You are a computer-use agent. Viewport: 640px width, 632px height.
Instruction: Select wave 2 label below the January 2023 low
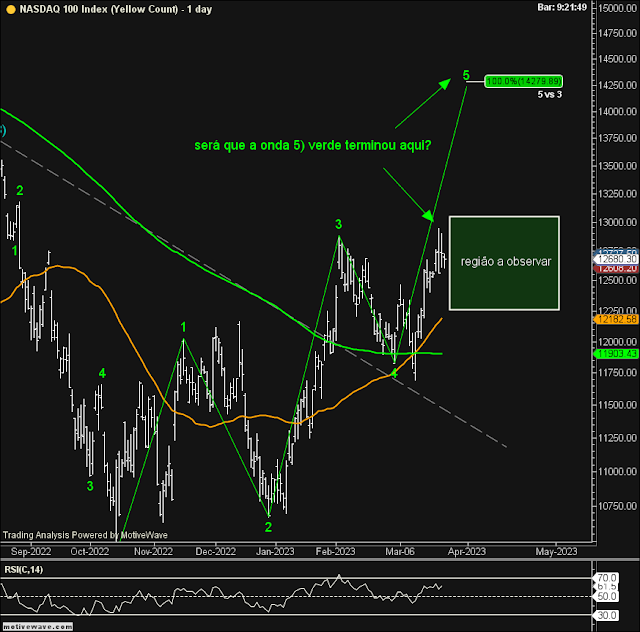[268, 527]
